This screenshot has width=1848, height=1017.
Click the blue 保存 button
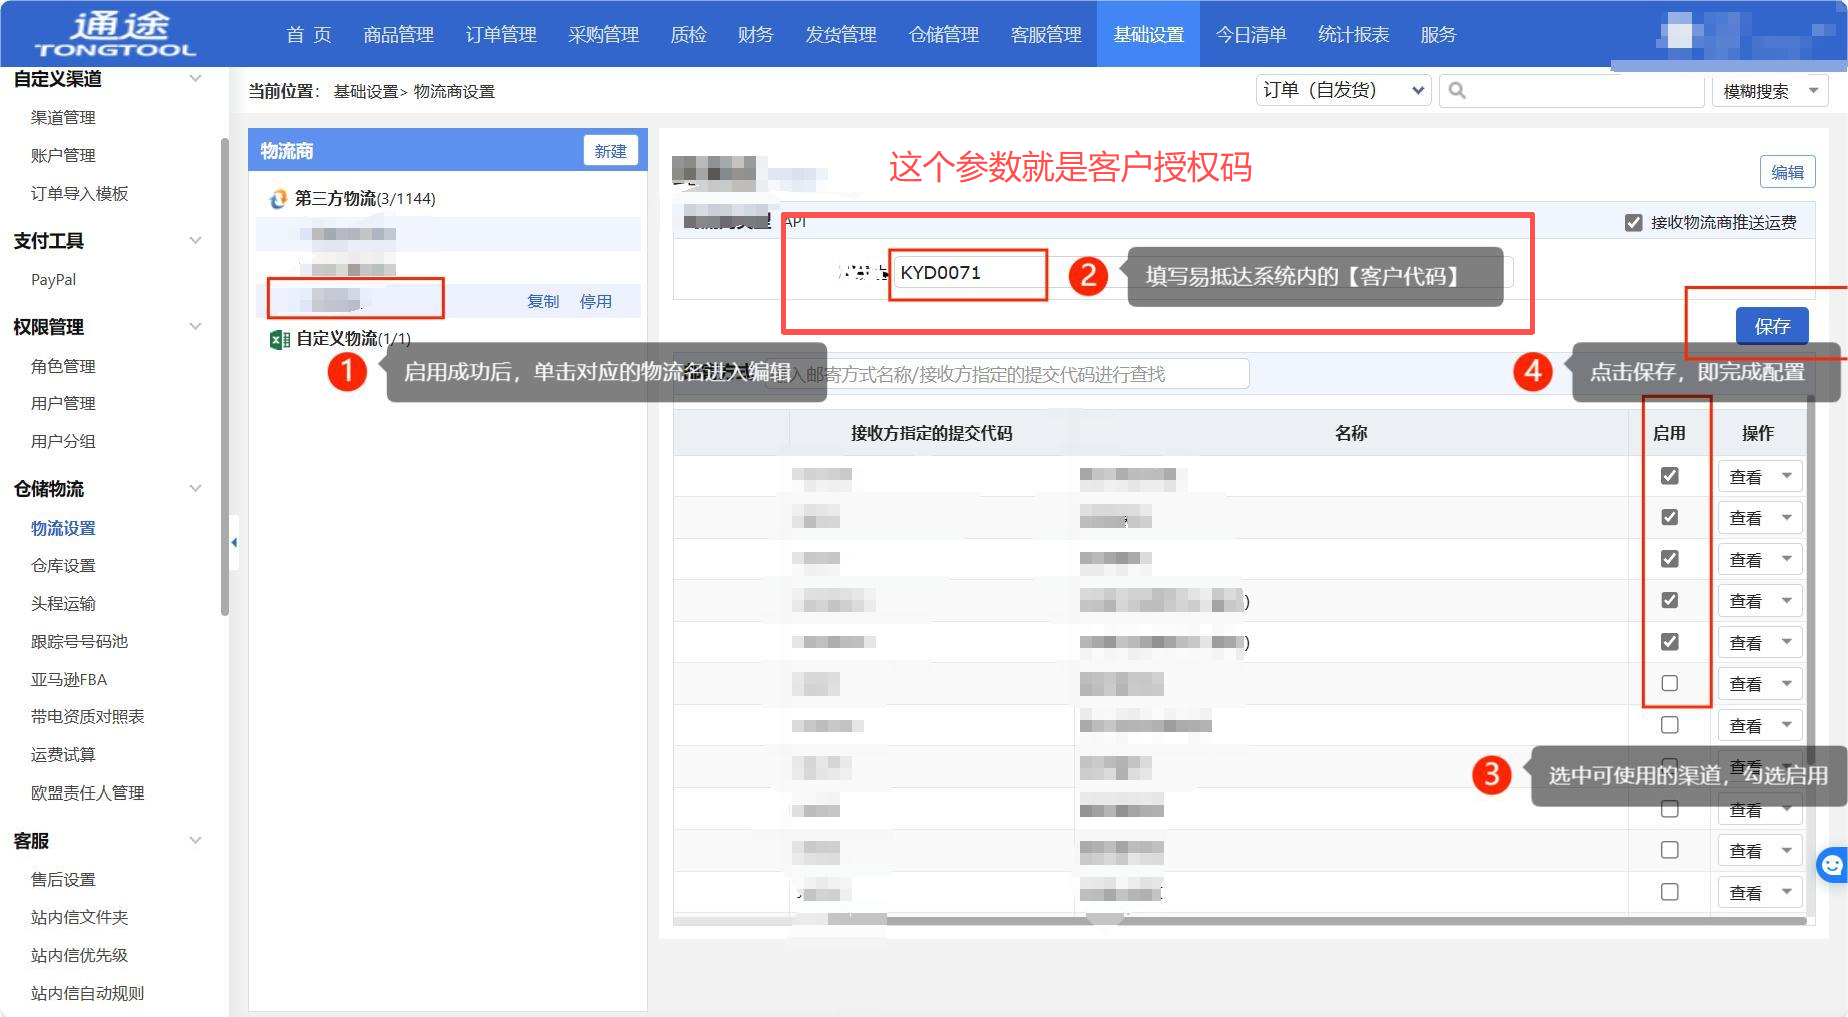tap(1771, 326)
